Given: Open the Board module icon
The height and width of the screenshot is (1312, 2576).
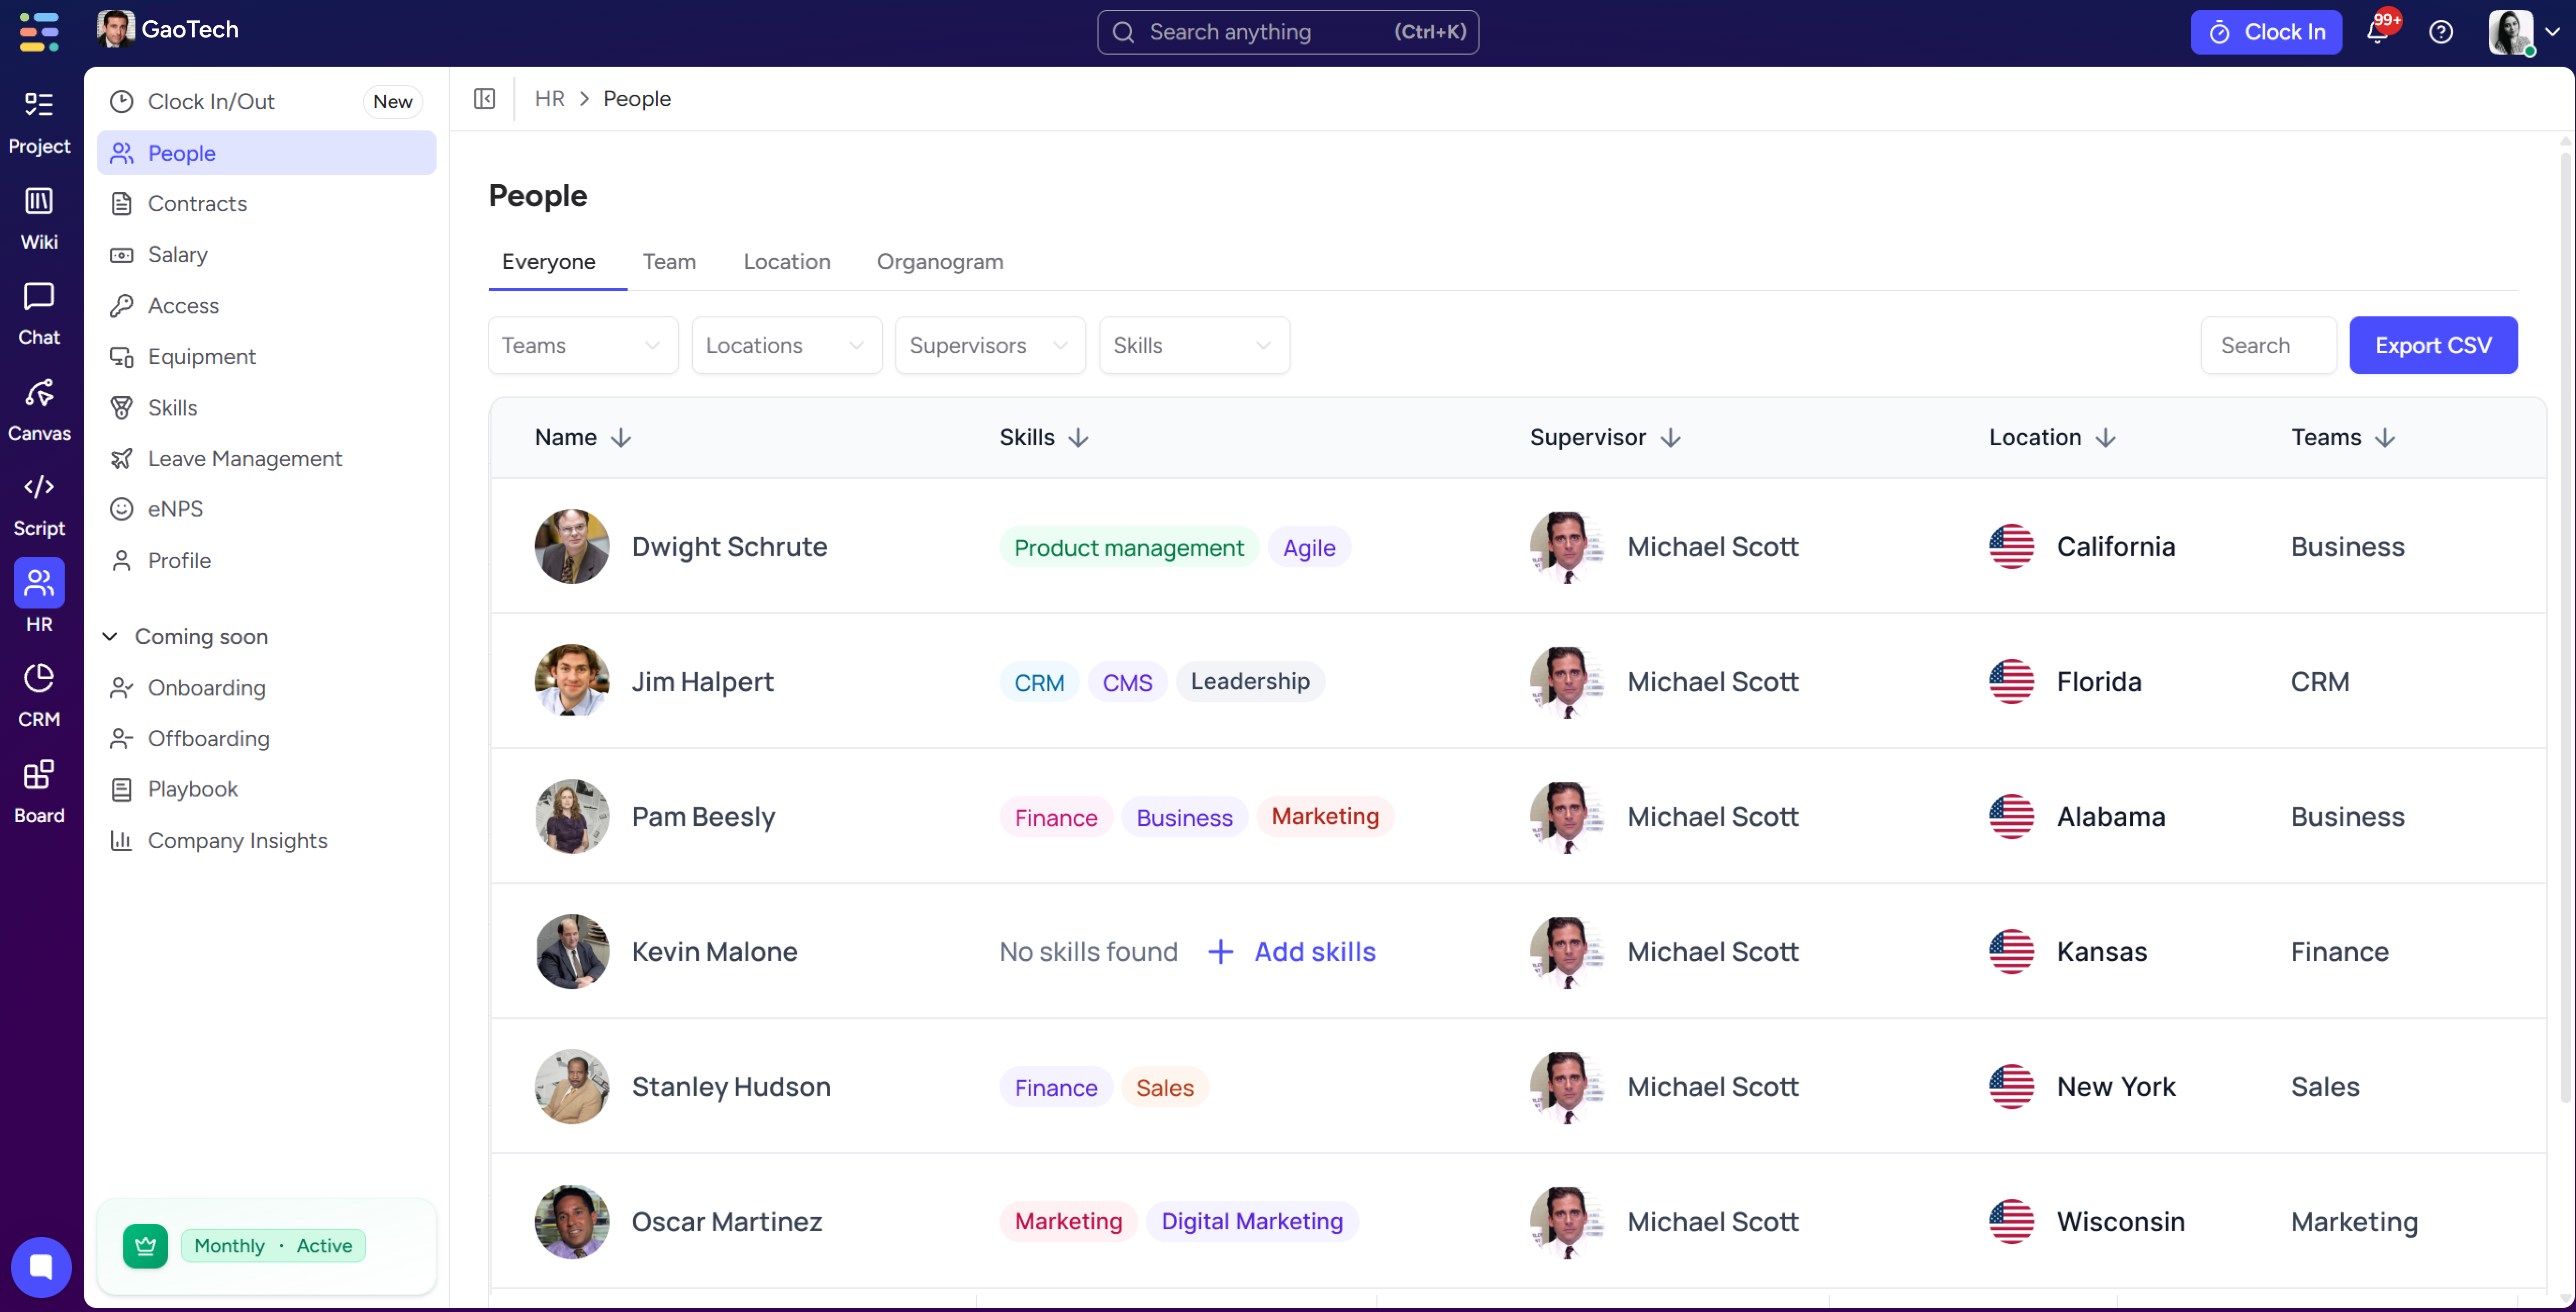Looking at the screenshot, I should pos(39,775).
